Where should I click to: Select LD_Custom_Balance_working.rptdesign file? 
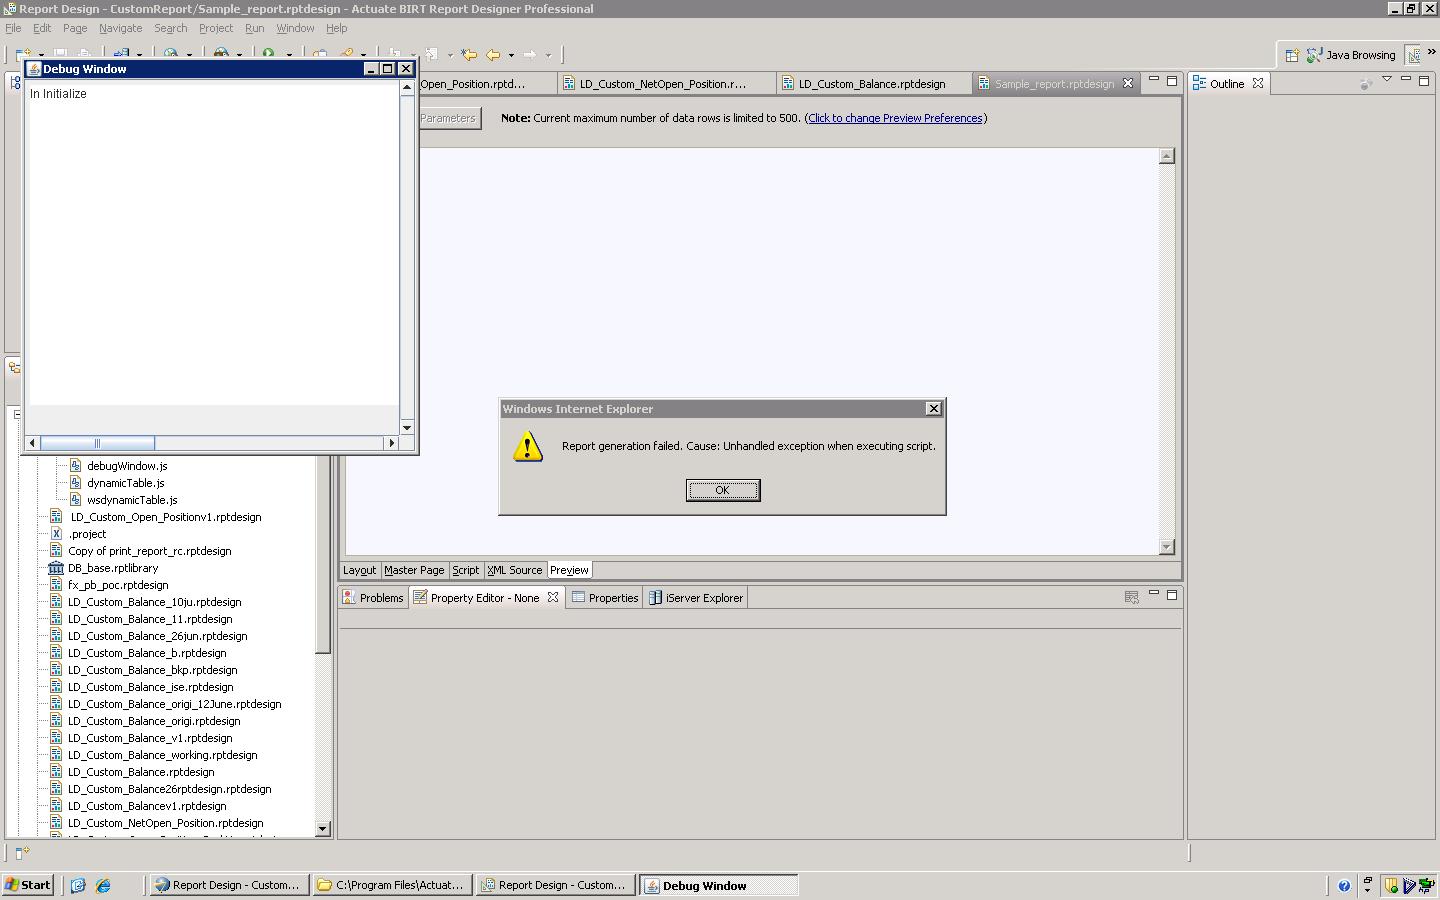162,755
